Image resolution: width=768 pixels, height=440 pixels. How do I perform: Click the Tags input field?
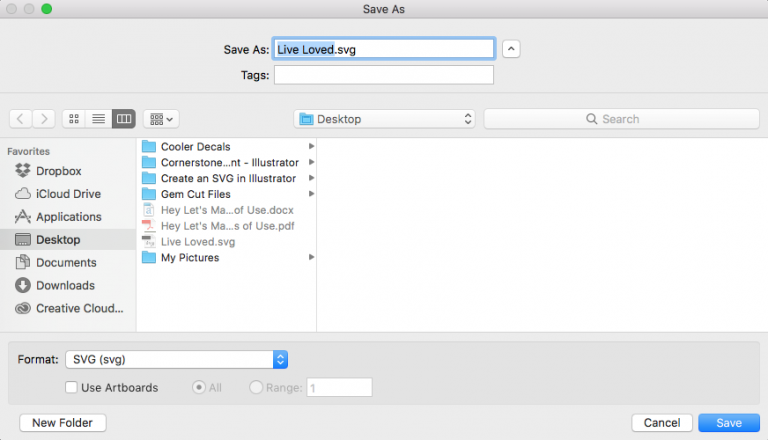pos(384,75)
